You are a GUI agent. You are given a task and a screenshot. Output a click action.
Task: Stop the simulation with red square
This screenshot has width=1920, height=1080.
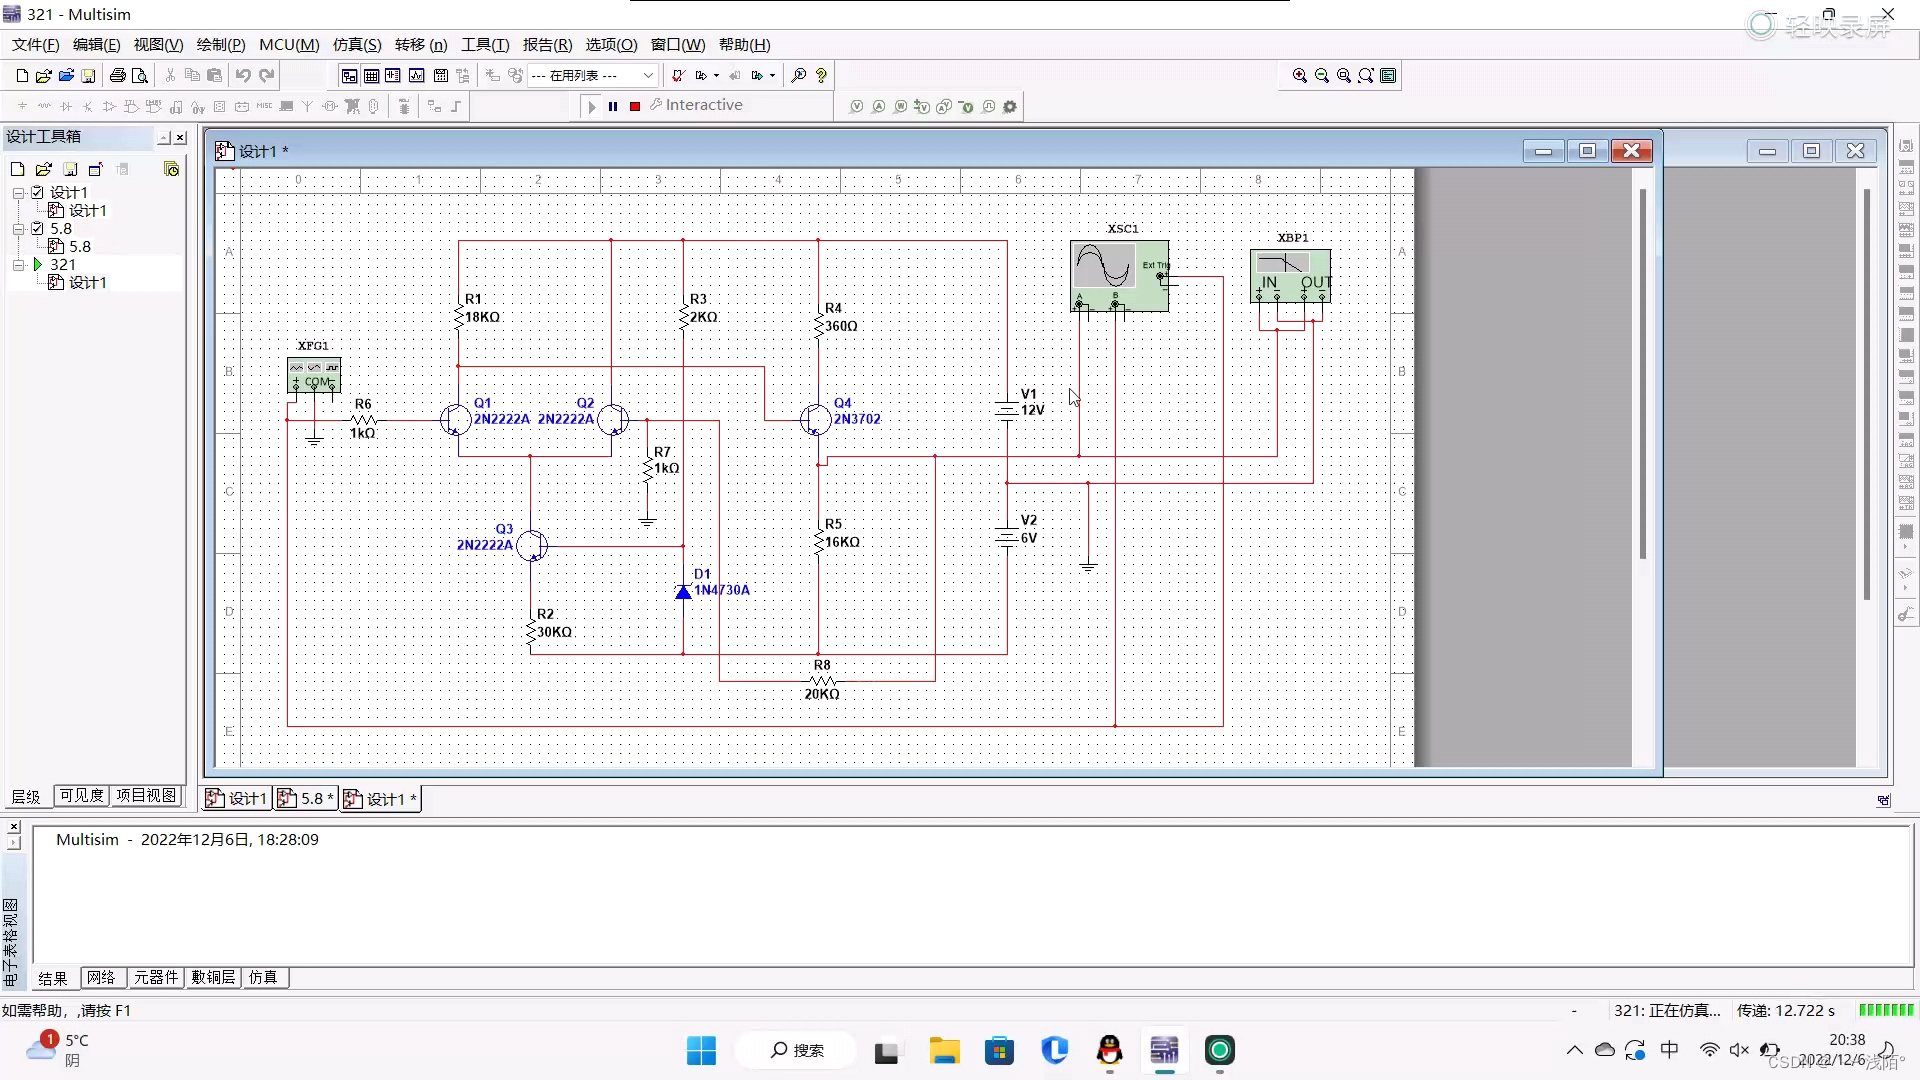tap(633, 106)
